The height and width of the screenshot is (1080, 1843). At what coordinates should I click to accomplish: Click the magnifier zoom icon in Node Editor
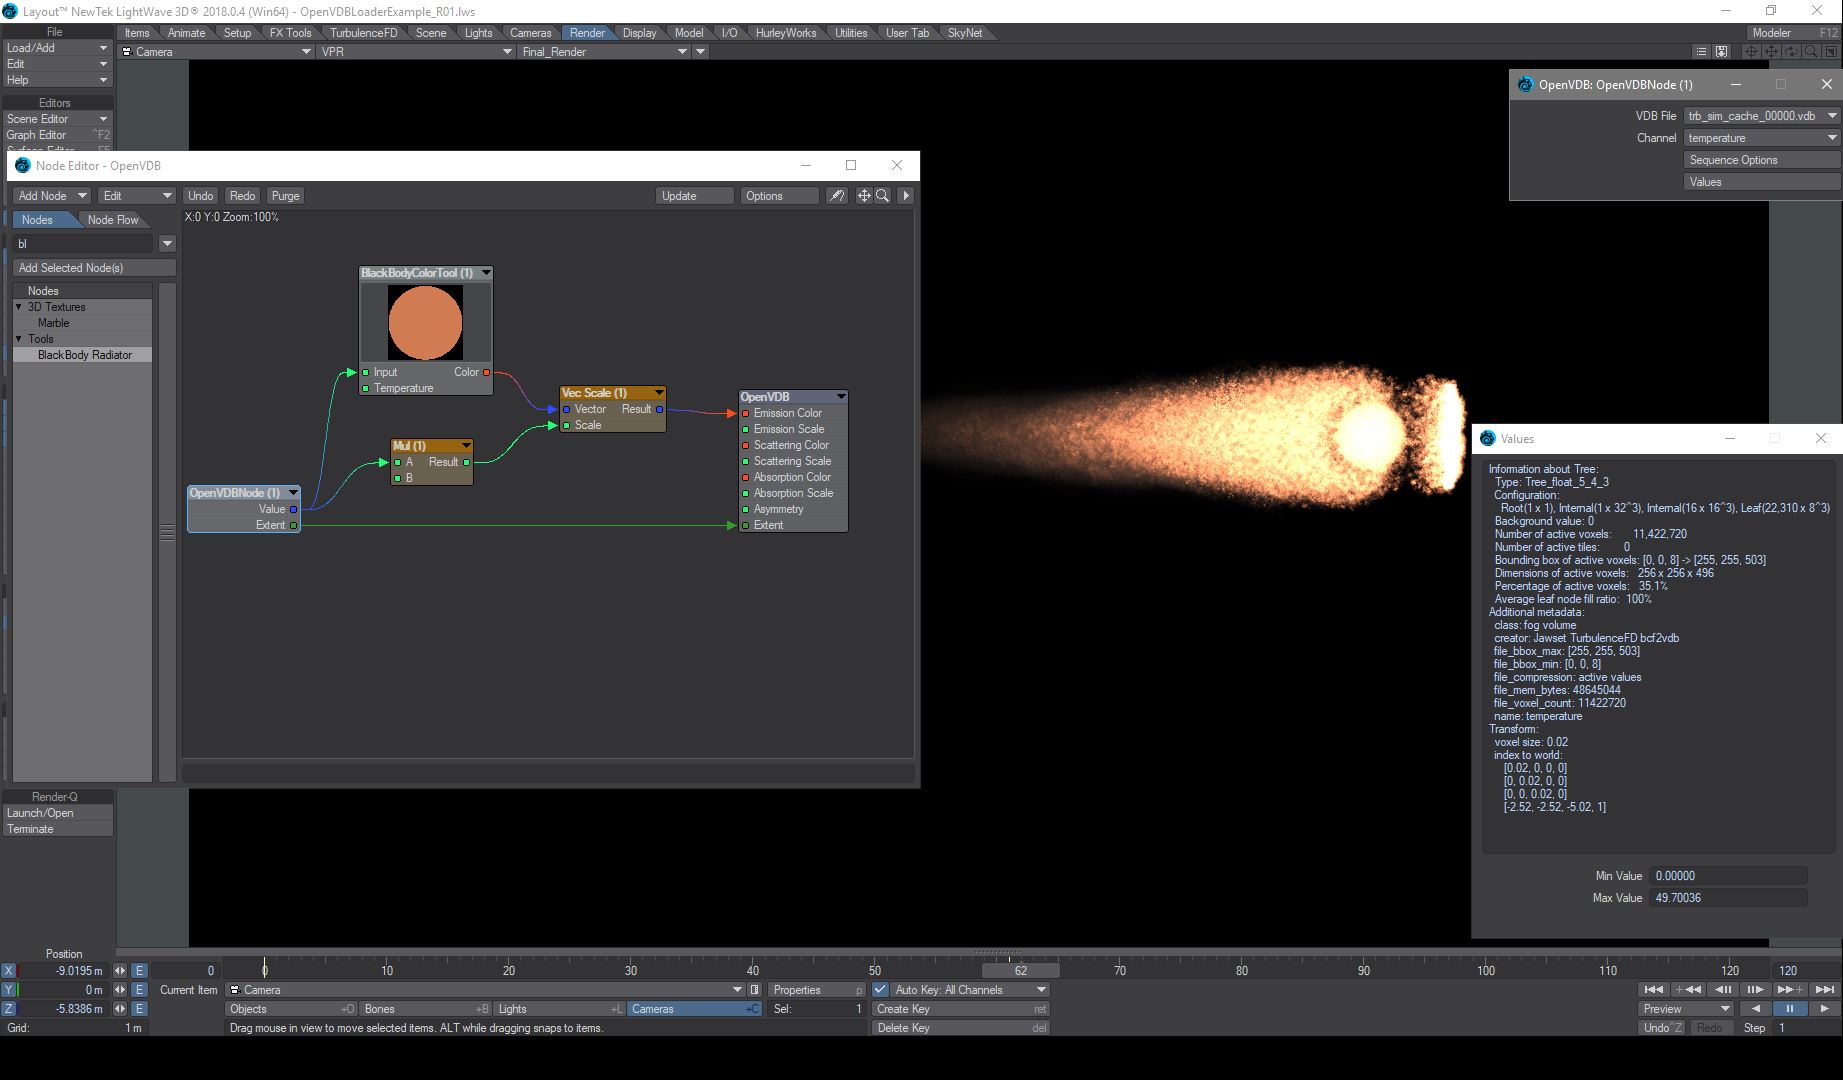point(883,196)
